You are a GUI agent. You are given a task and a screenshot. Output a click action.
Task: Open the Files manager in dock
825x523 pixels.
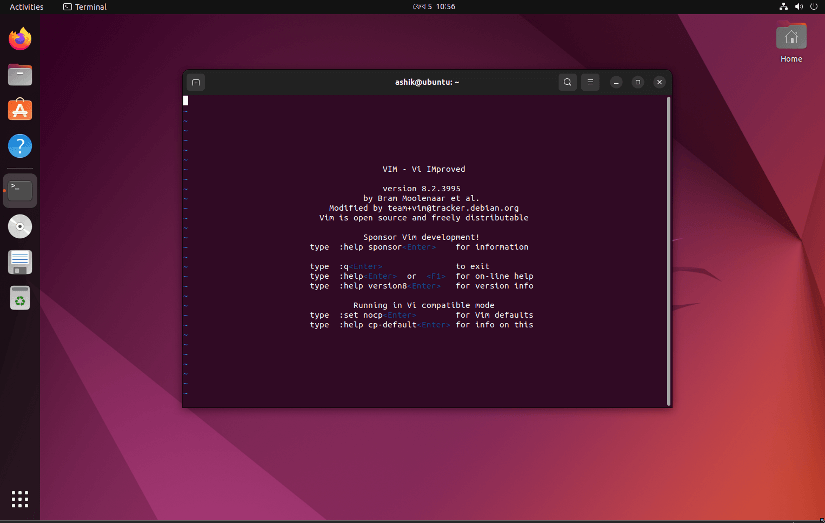click(x=20, y=75)
